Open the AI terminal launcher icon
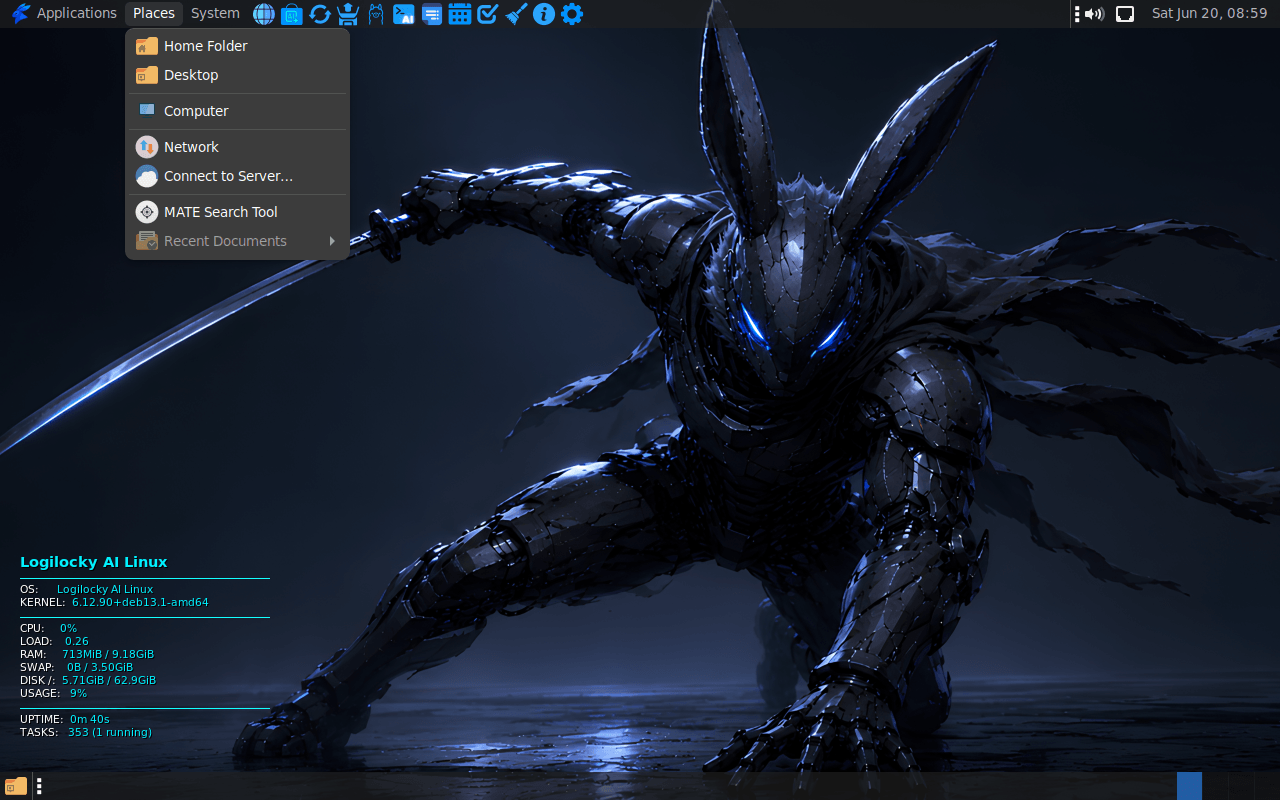 (x=404, y=14)
